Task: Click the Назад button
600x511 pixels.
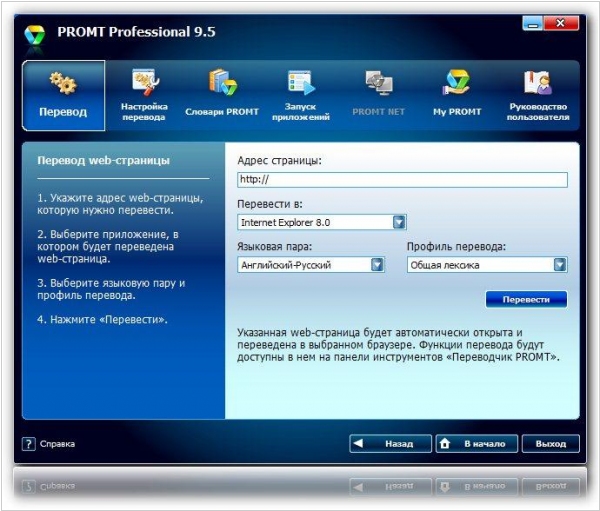Action: [390, 444]
